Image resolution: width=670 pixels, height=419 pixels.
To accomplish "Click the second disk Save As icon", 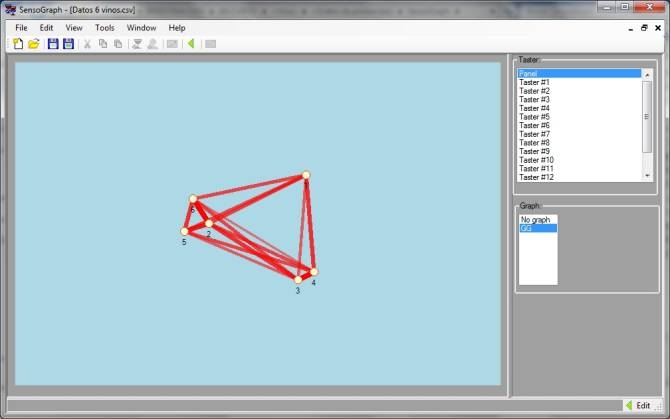I will click(x=68, y=44).
